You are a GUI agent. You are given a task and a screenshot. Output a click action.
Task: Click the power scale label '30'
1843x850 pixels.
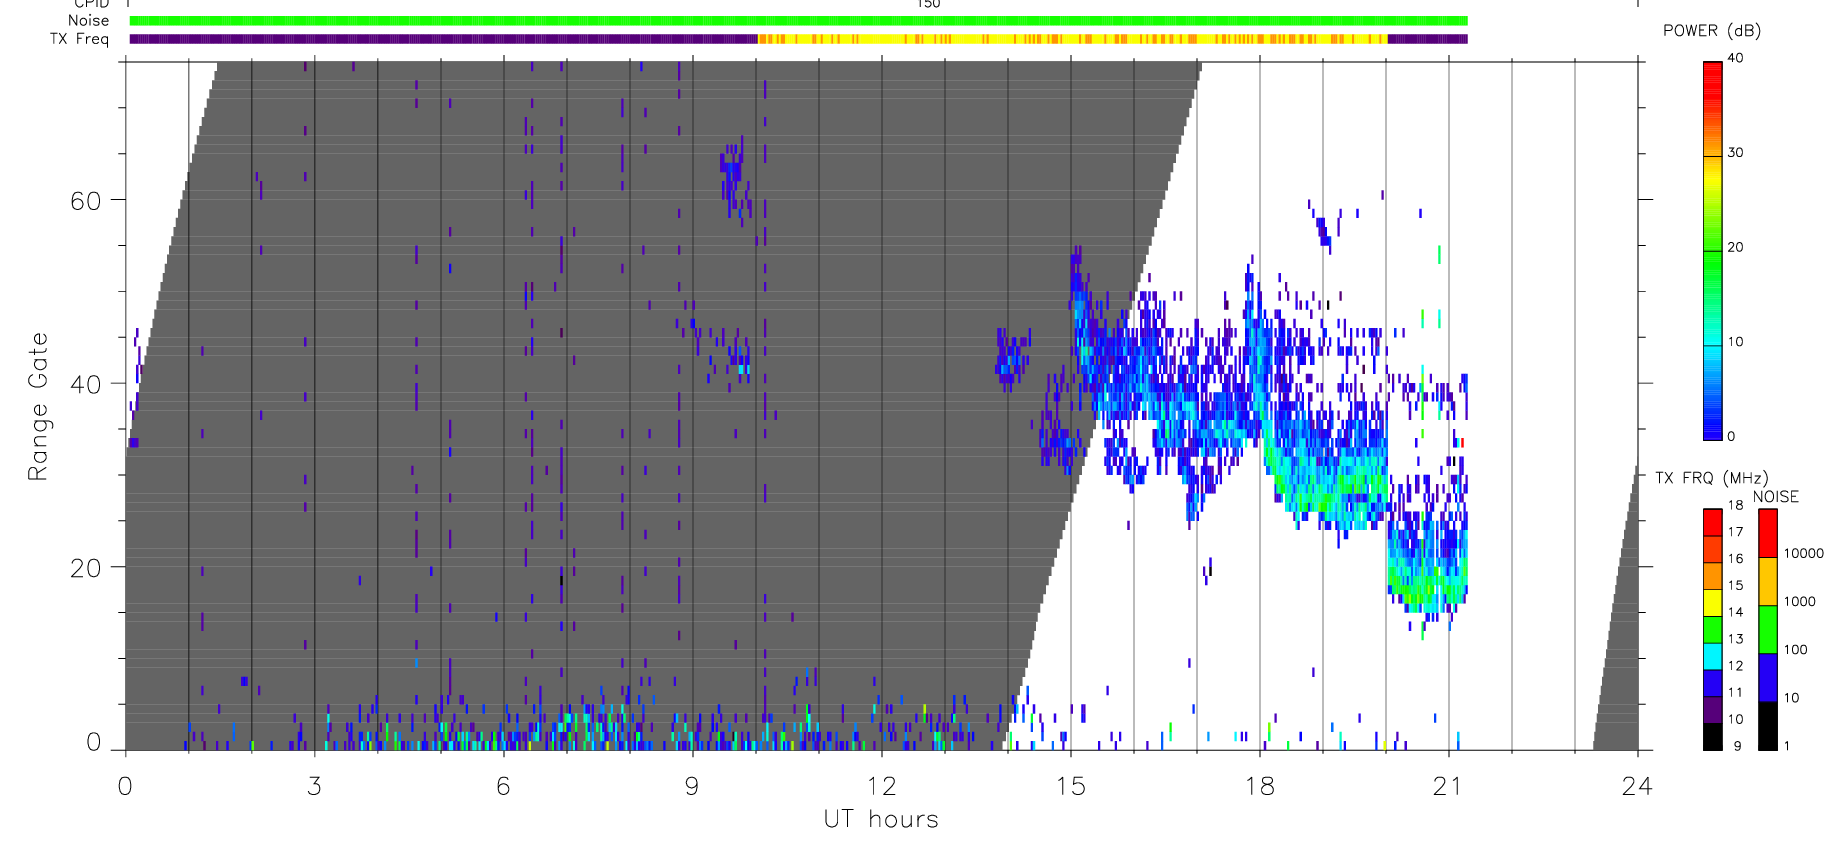click(1735, 153)
